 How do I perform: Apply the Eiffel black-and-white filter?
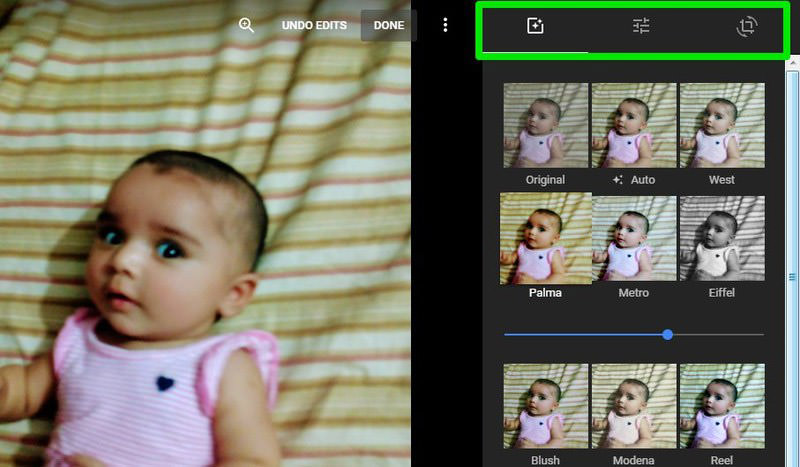click(722, 238)
